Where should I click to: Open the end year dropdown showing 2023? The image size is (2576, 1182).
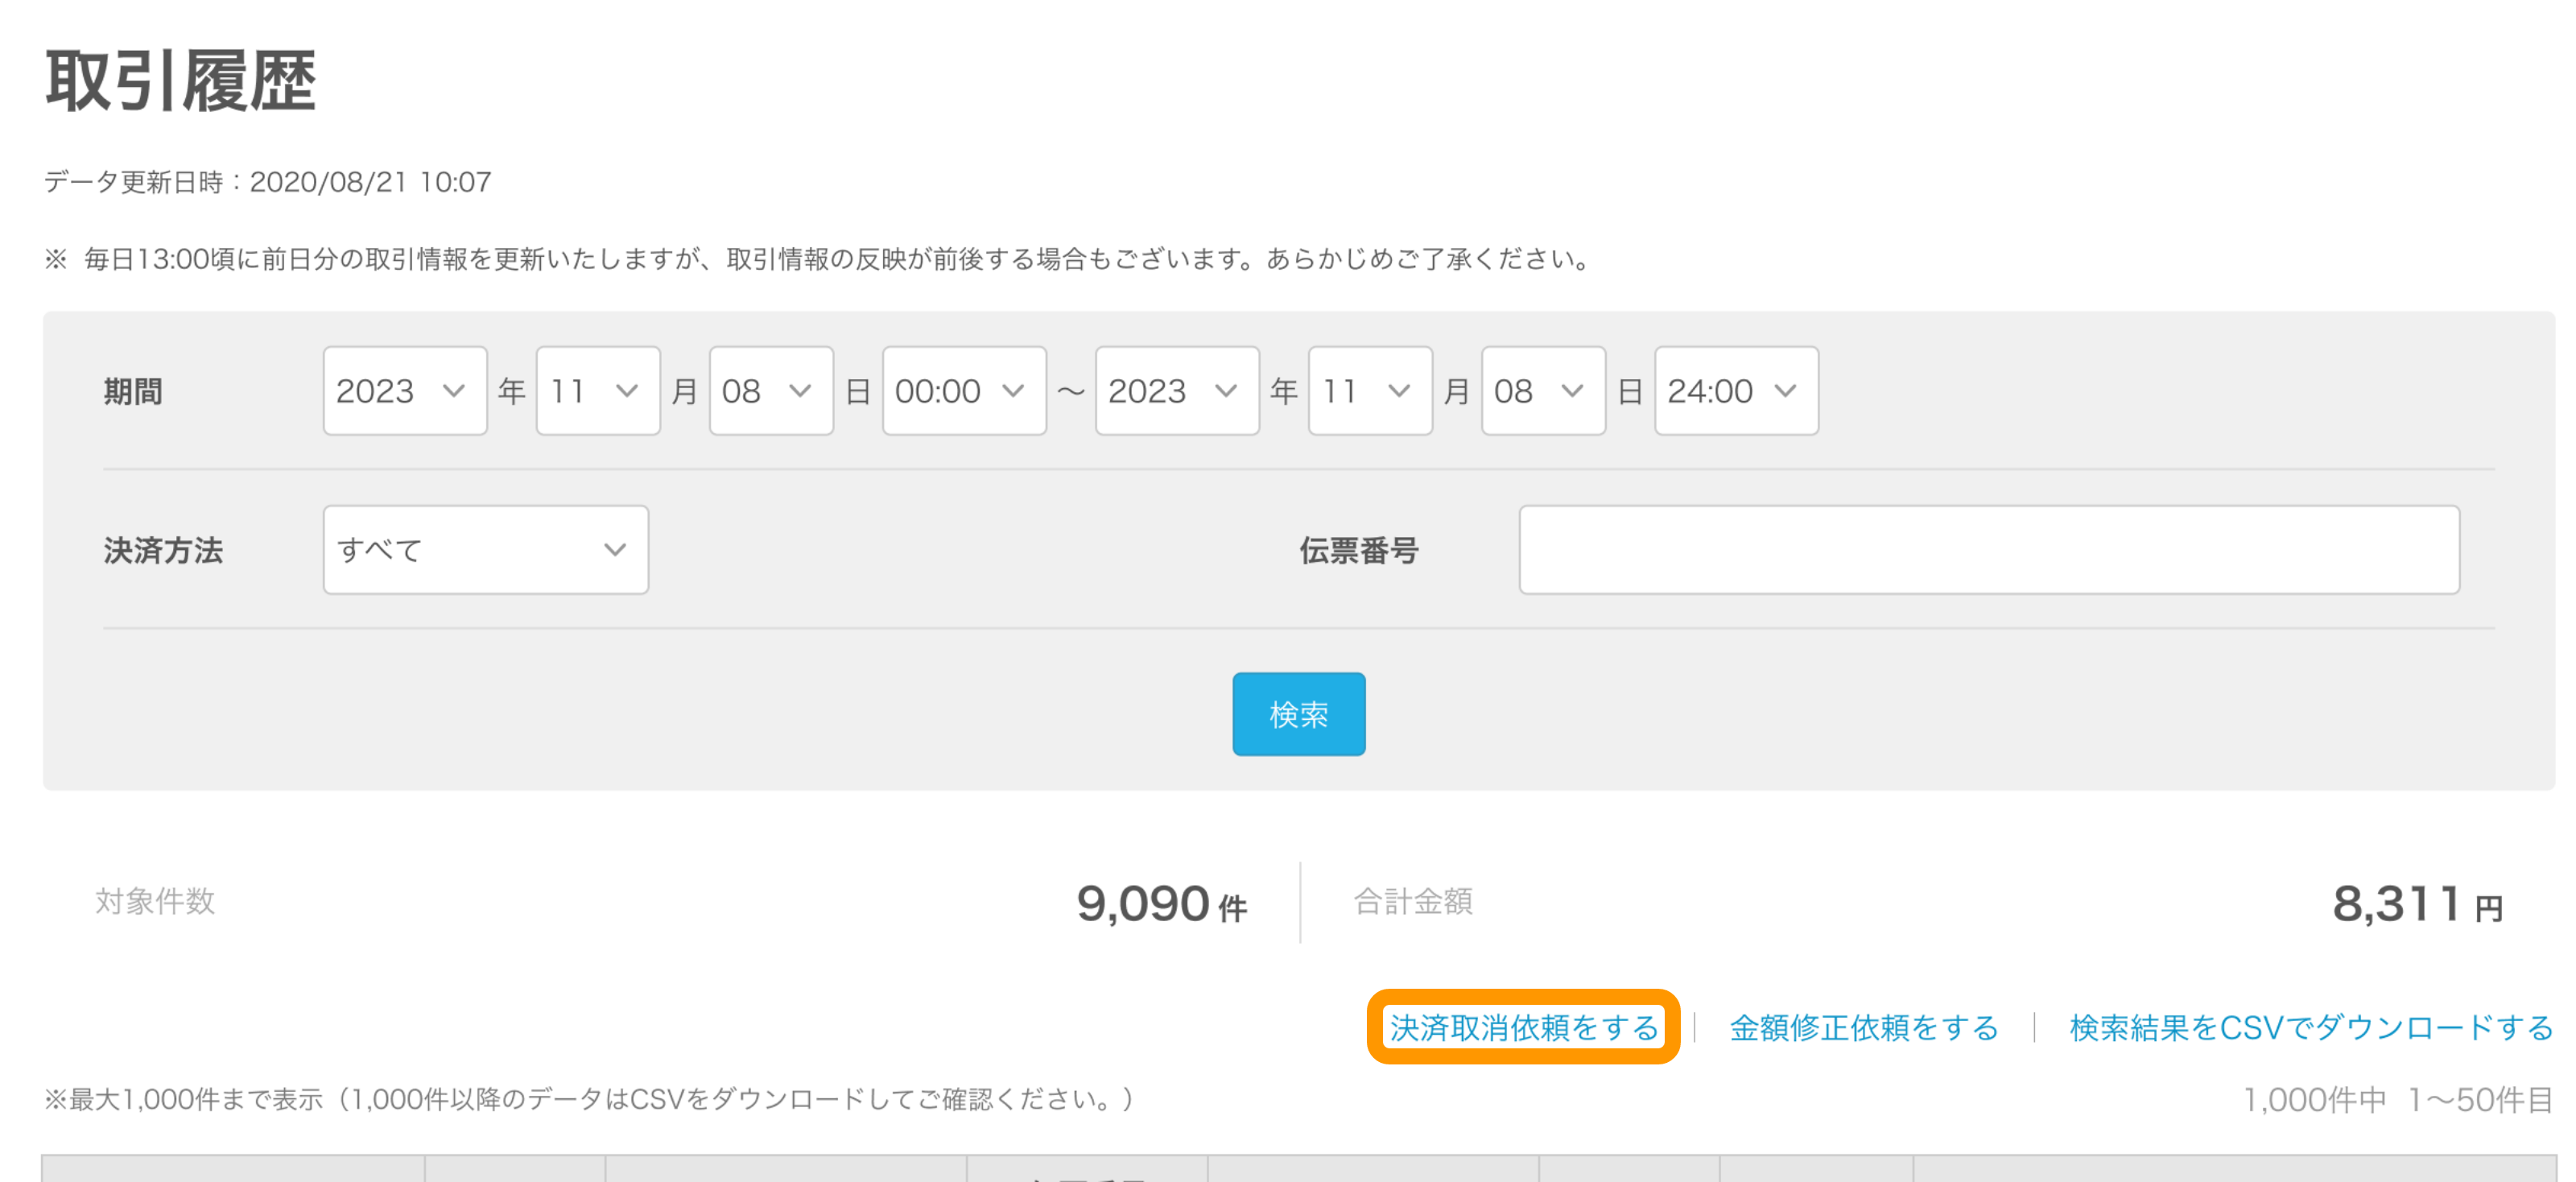1177,391
